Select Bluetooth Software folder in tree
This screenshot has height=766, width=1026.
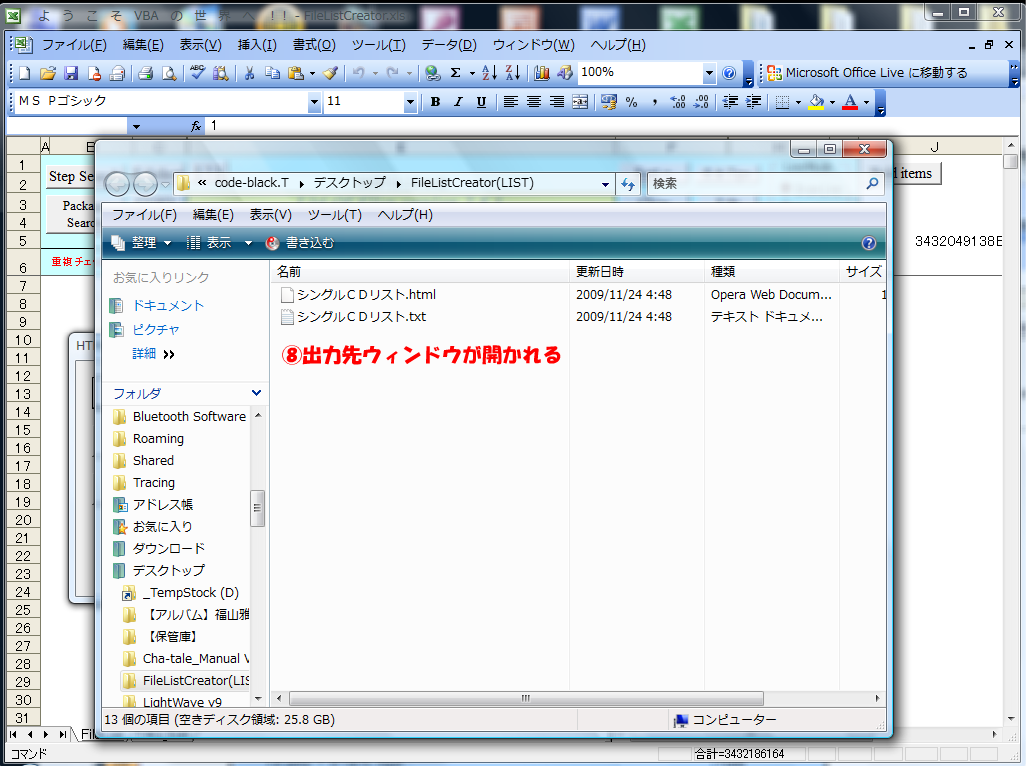point(189,417)
